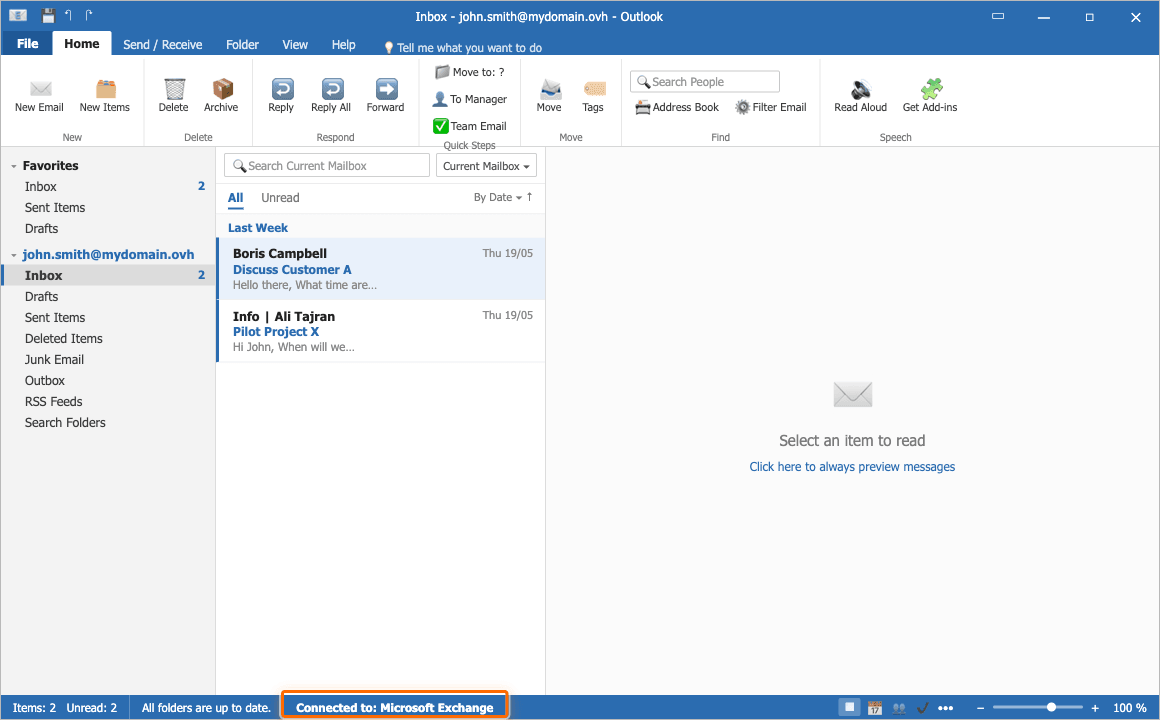Click 'Click here to always preview messages'
Screen dimensions: 1160x720
(852, 467)
